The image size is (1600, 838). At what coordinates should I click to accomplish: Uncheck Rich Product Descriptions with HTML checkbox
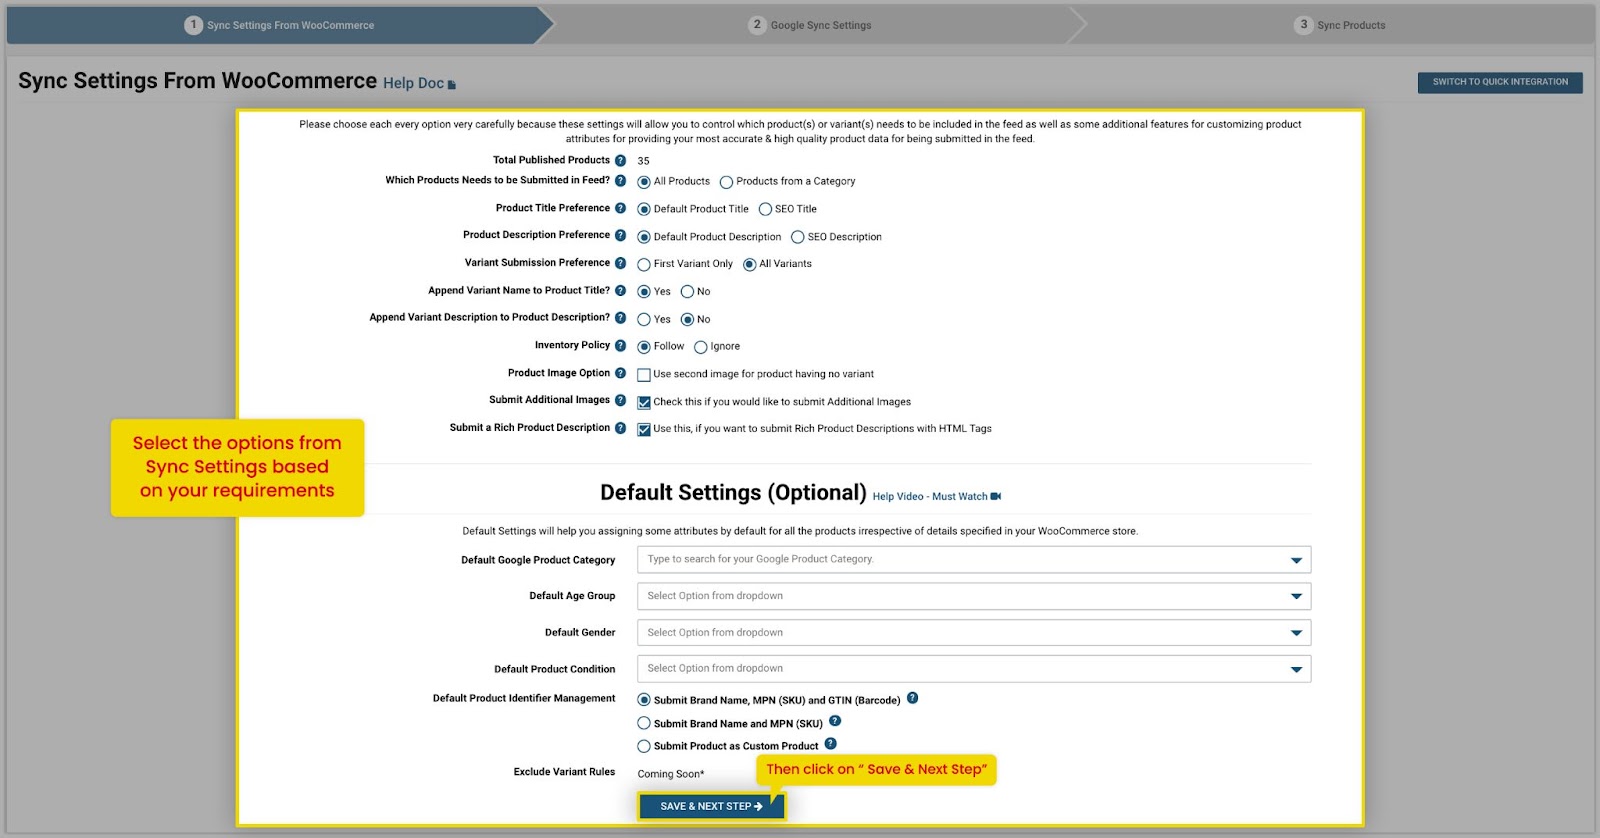click(644, 429)
